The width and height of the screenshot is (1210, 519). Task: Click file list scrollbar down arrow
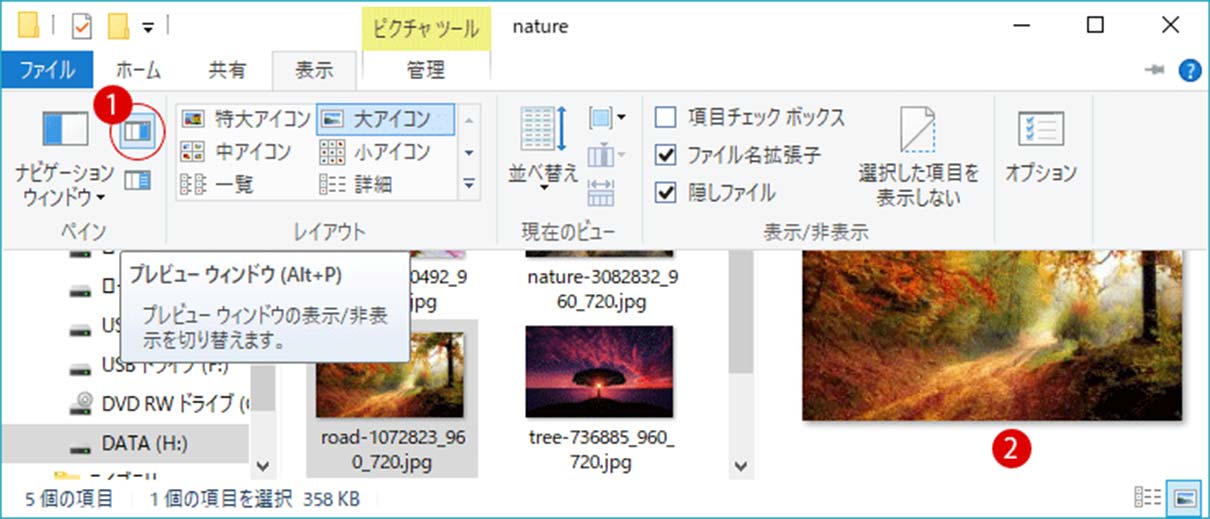click(741, 466)
